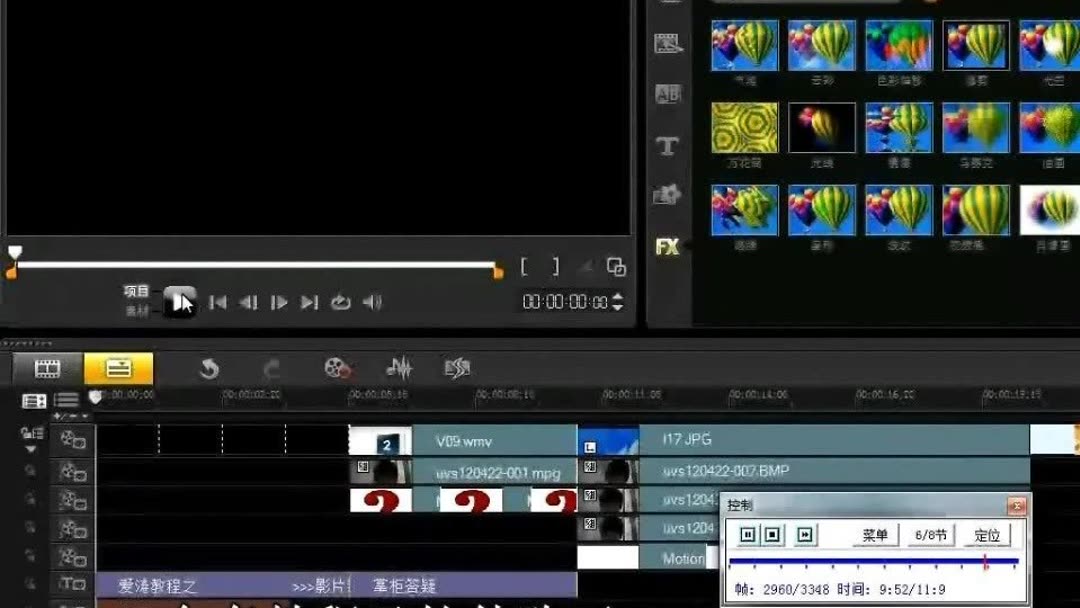
Task: Switch to Timeline view tab
Action: click(x=119, y=367)
